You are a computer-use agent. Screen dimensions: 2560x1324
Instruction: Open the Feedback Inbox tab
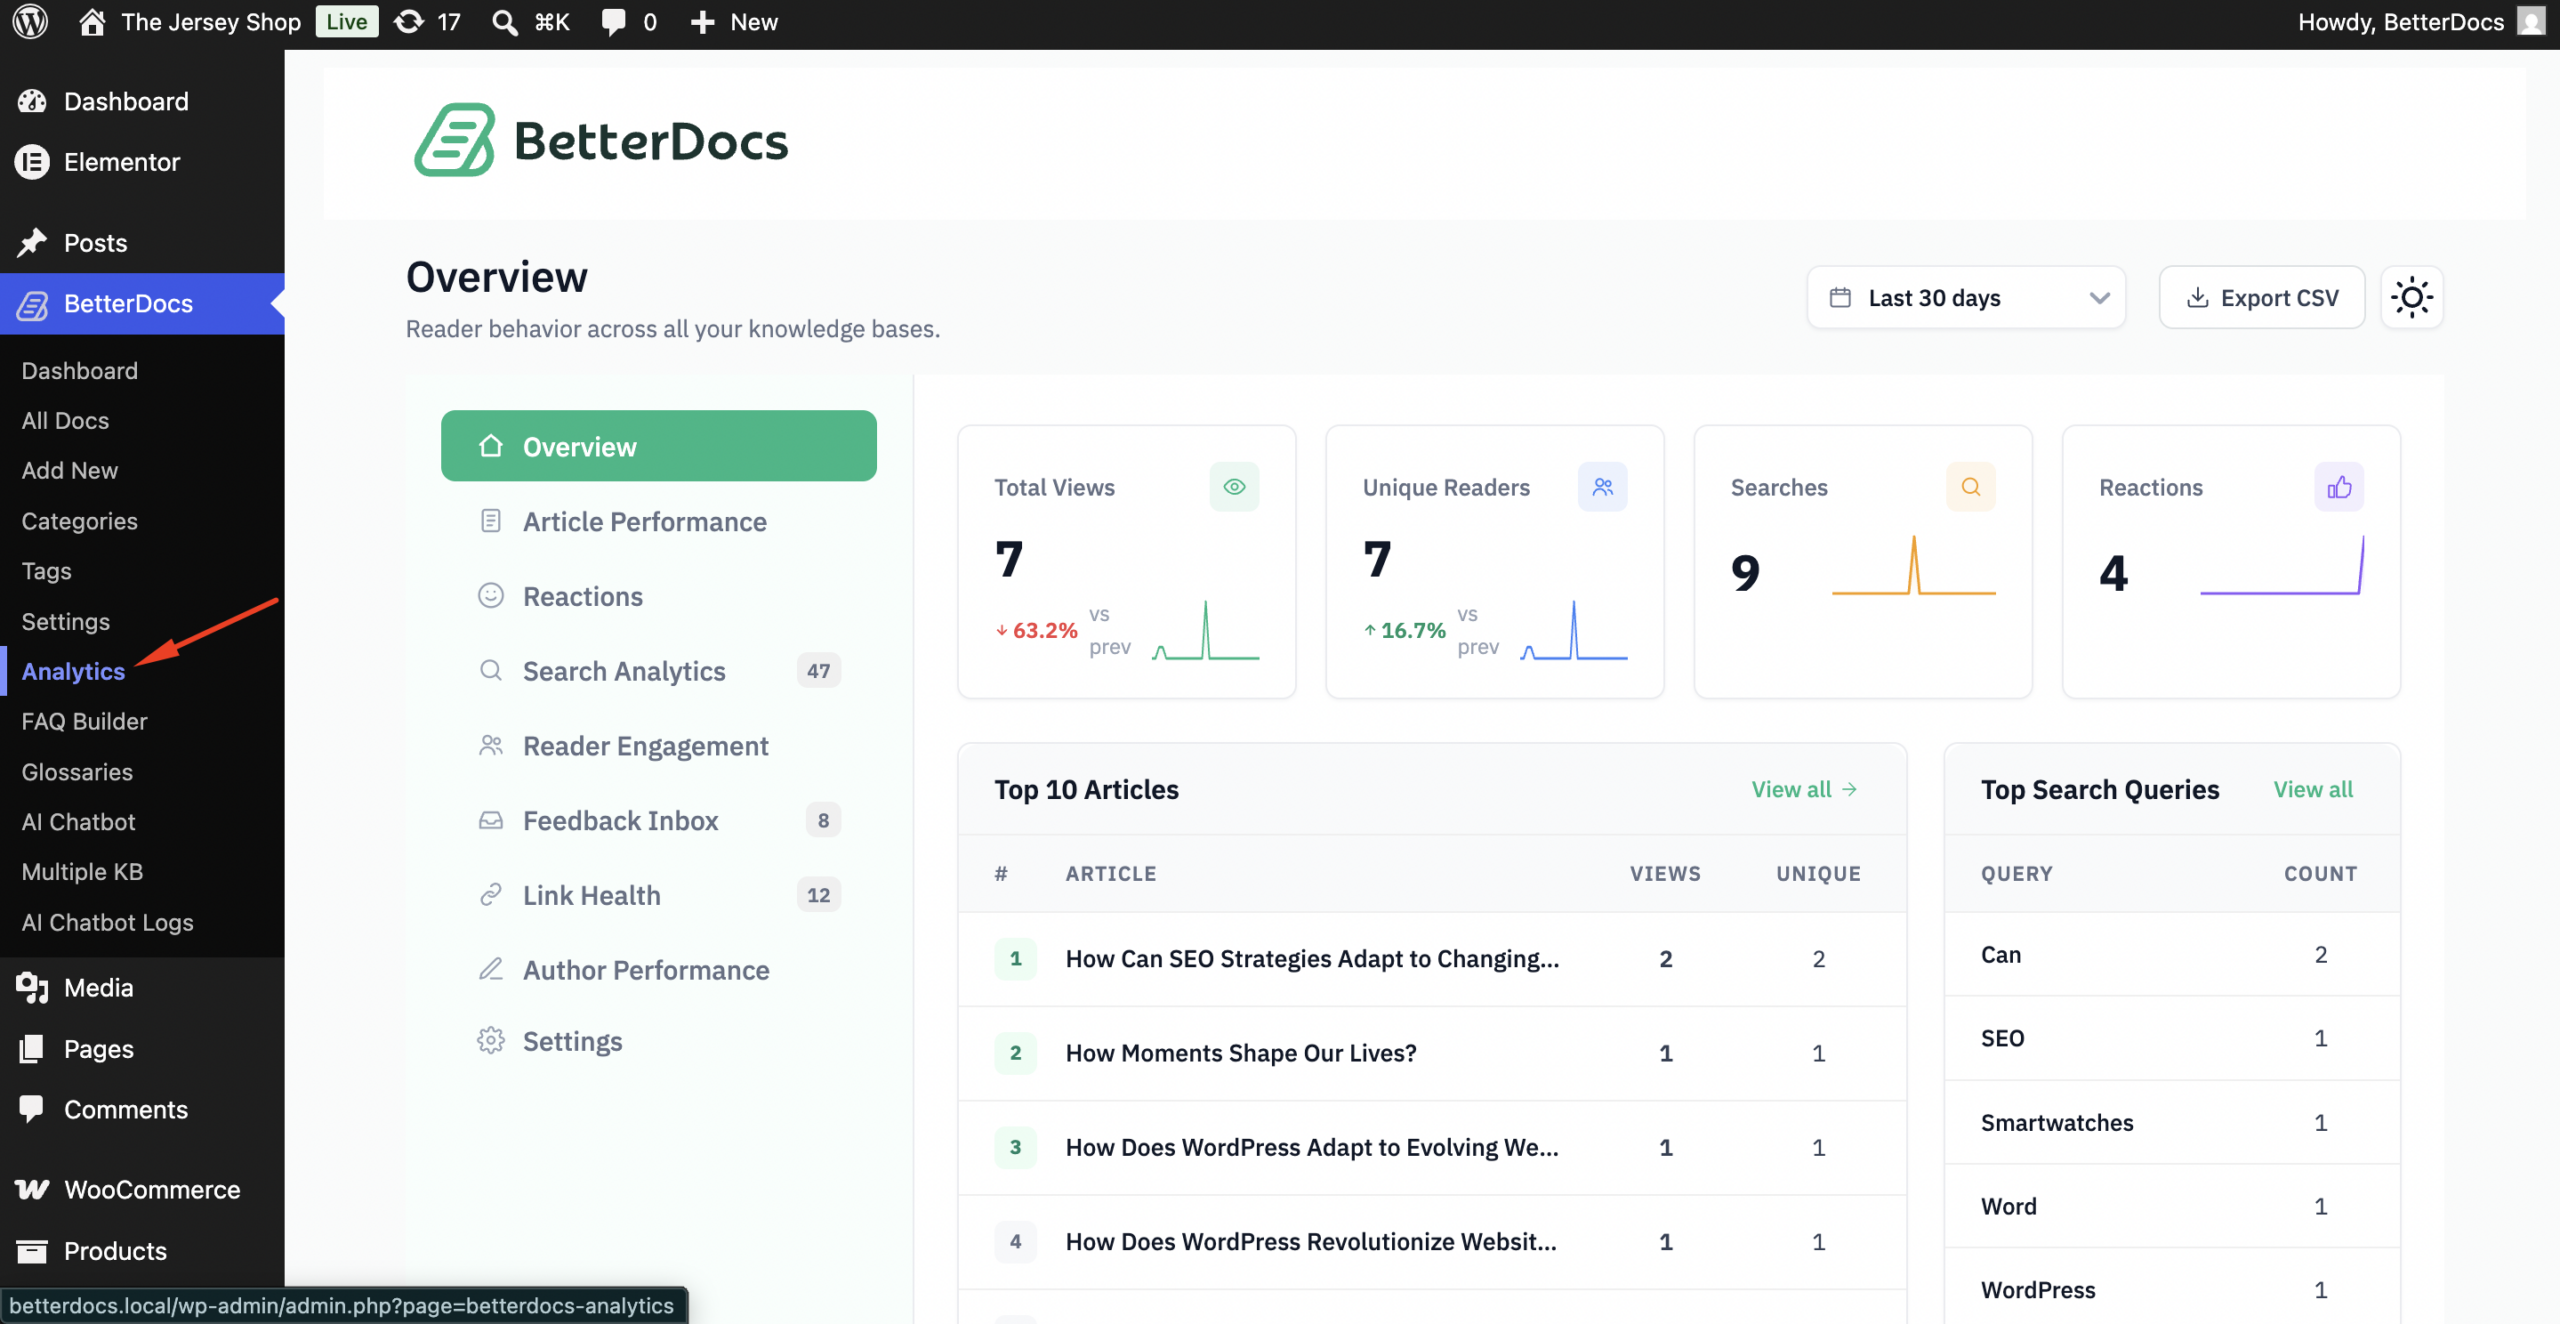pyautogui.click(x=658, y=820)
